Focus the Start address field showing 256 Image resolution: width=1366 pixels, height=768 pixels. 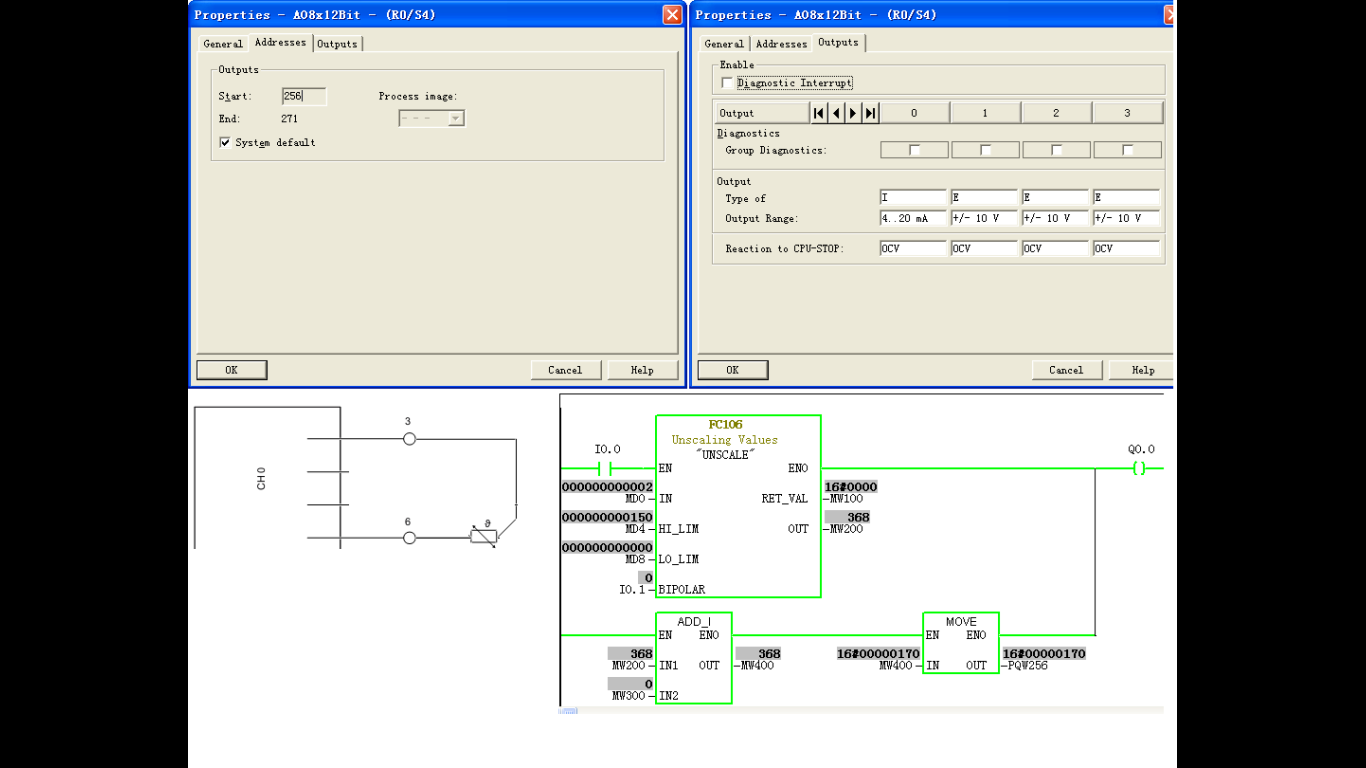coord(304,96)
